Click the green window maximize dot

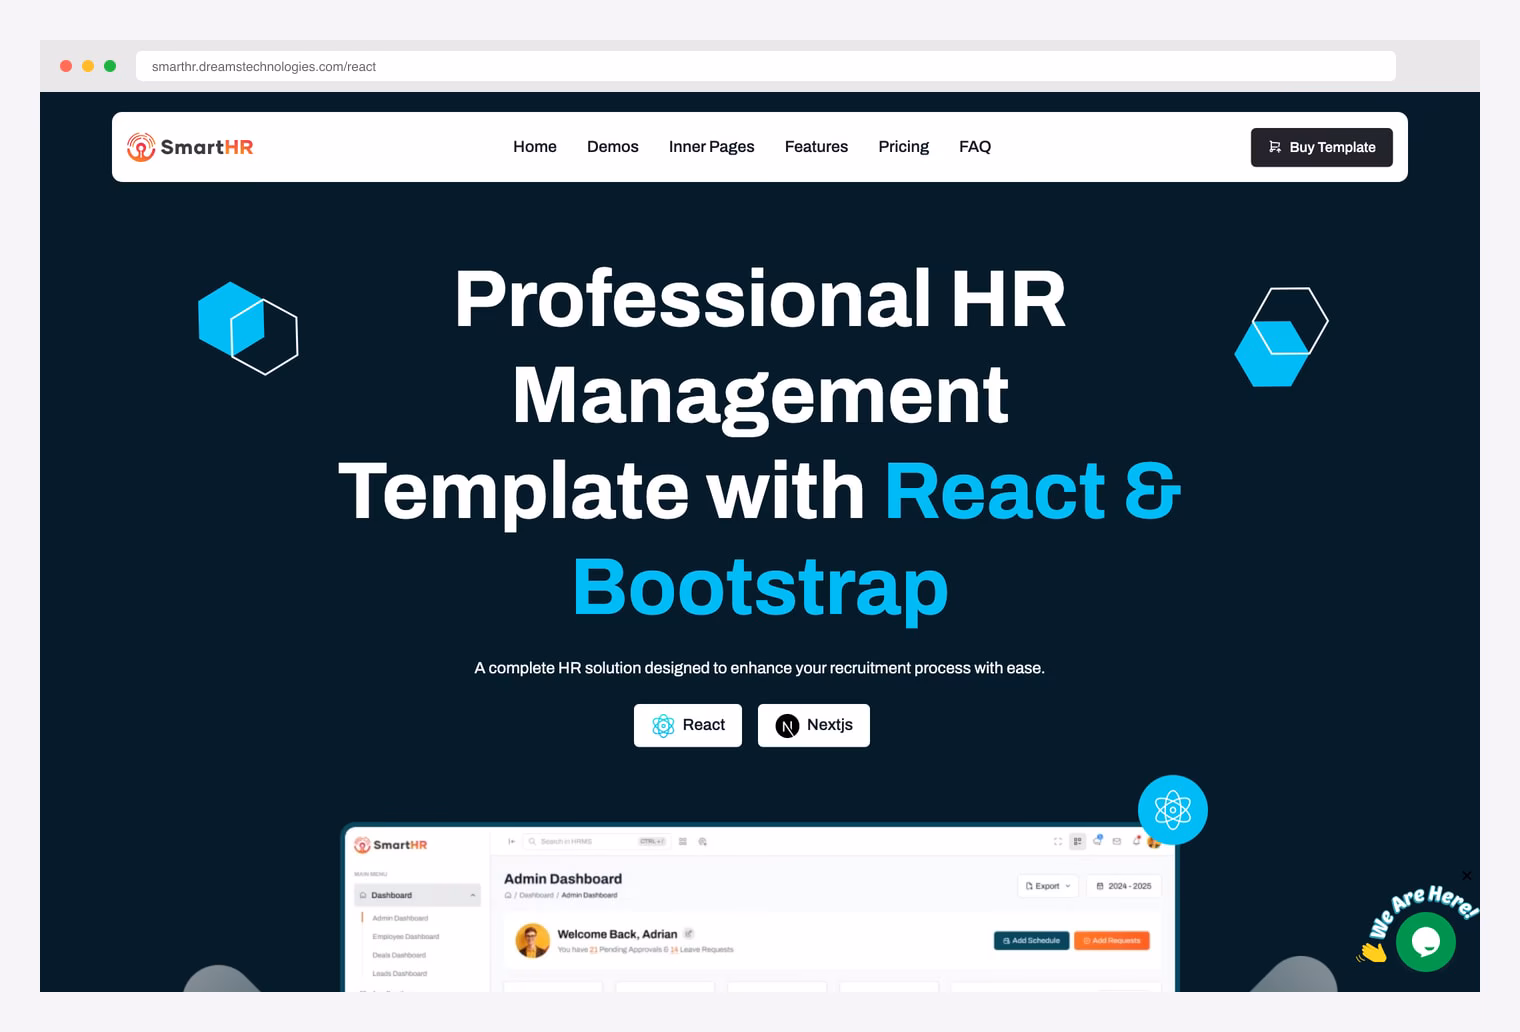(110, 66)
